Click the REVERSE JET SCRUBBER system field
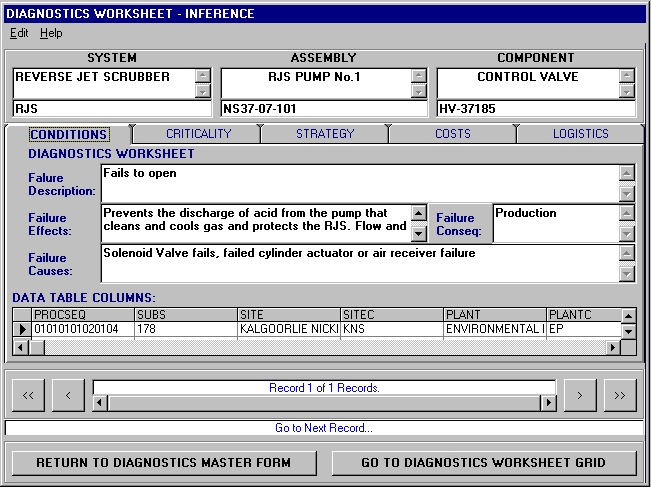Viewport: 651px width, 487px height. point(104,83)
